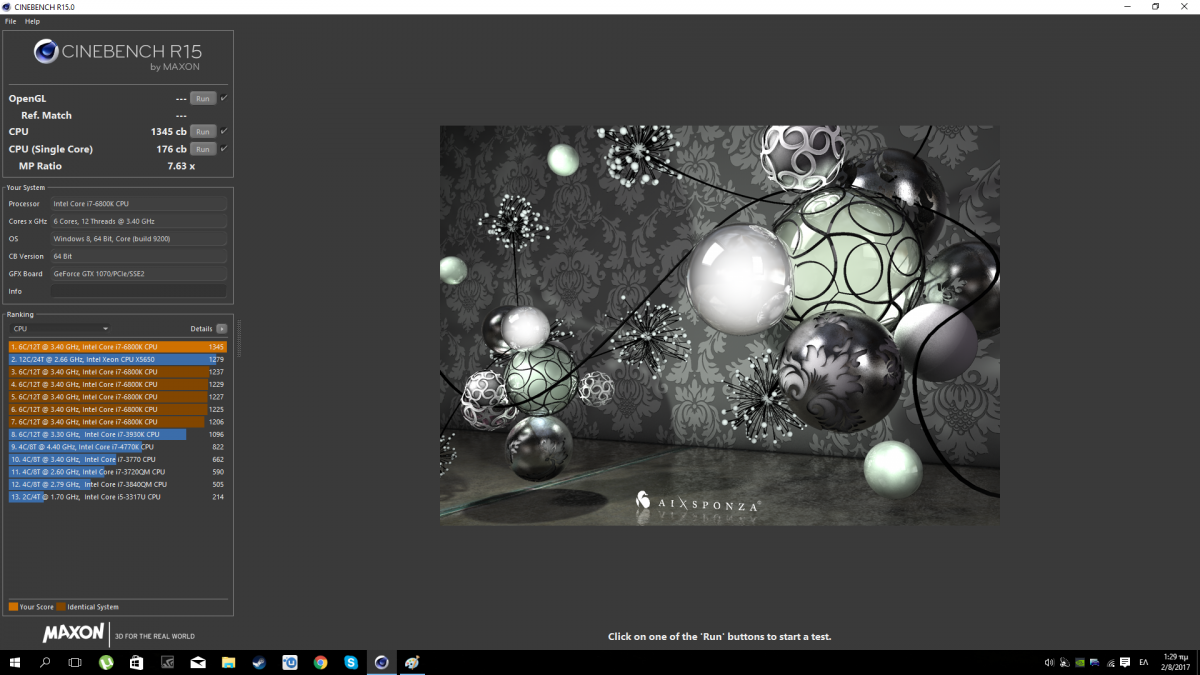The width and height of the screenshot is (1200, 675).
Task: Click the Cinebench taskbar icon
Action: point(381,662)
